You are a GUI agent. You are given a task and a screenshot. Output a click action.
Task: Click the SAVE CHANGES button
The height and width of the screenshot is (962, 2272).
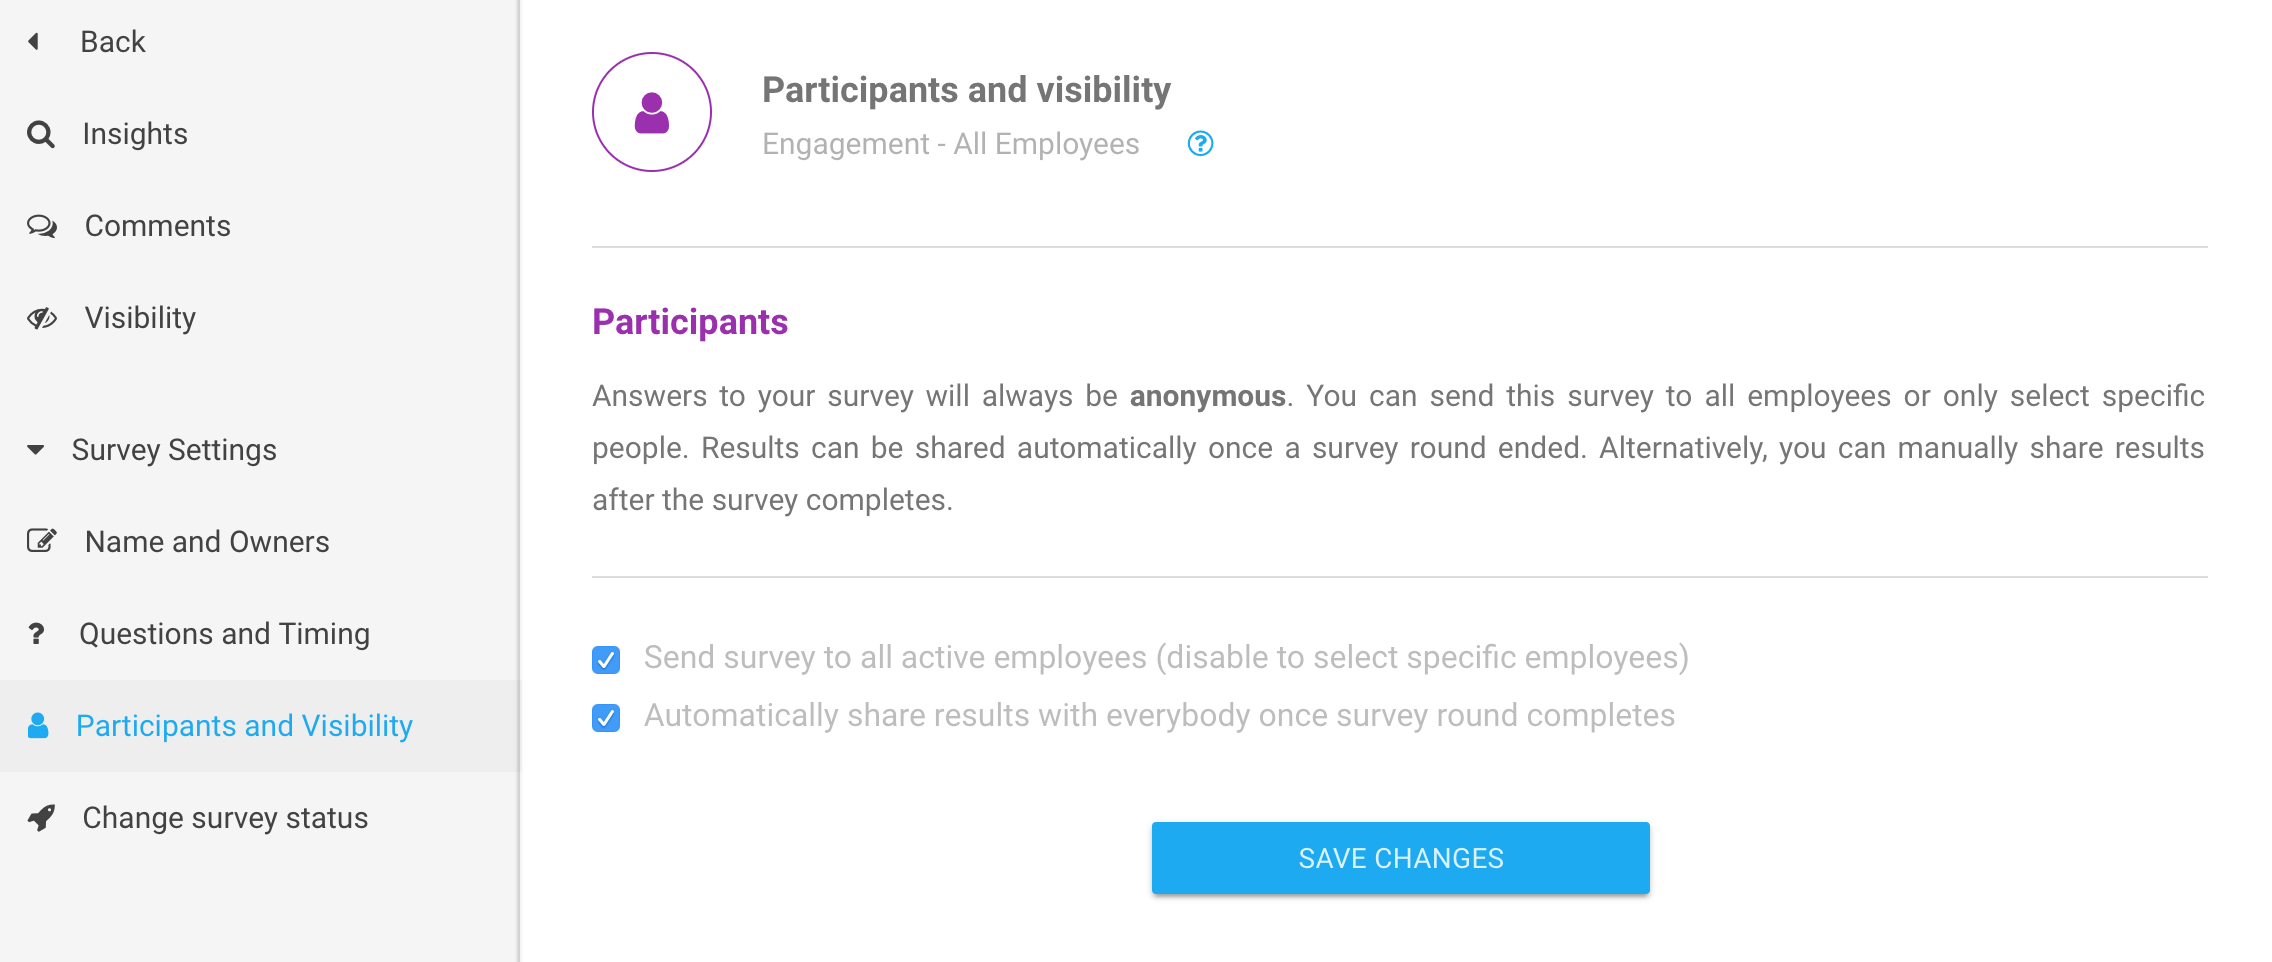pyautogui.click(x=1400, y=858)
